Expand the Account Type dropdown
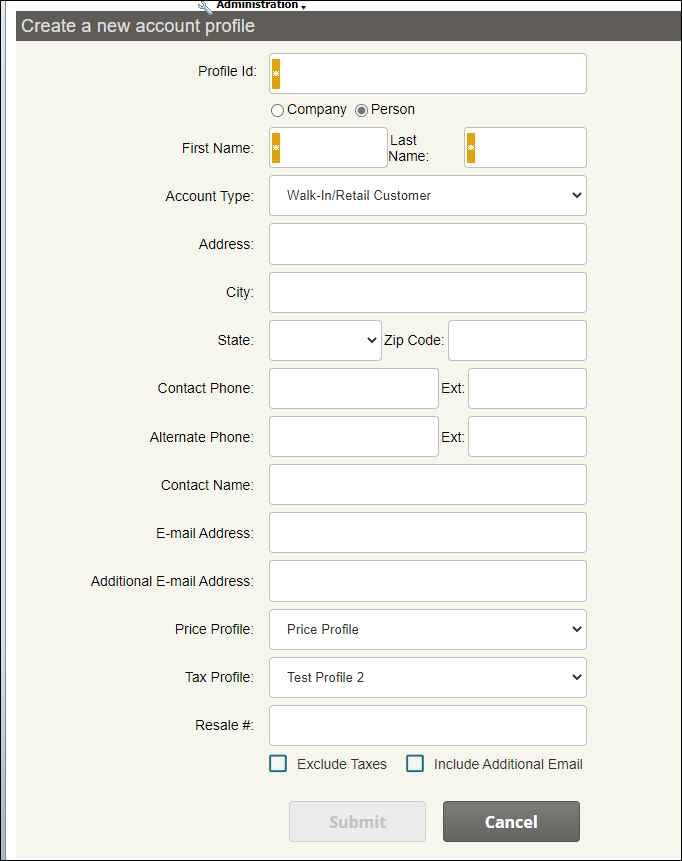682x861 pixels. [428, 196]
